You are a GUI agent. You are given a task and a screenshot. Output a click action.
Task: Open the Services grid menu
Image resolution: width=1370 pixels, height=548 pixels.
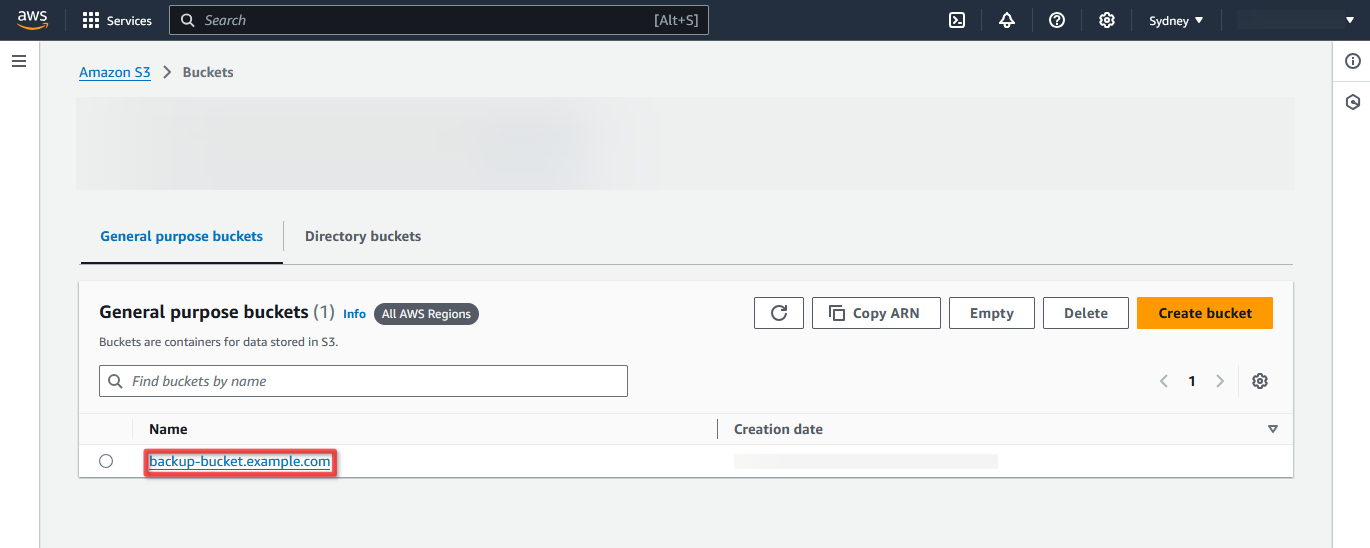[117, 20]
